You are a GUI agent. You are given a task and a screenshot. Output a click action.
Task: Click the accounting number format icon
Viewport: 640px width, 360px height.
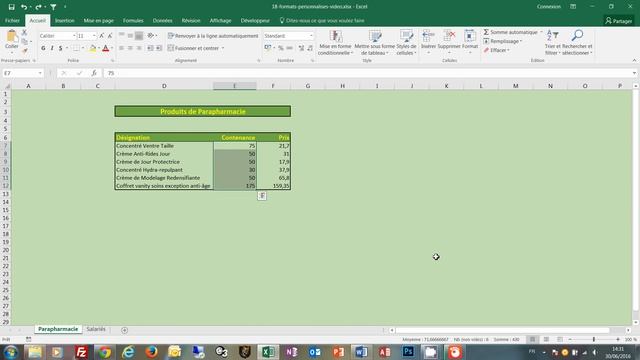(x=267, y=48)
